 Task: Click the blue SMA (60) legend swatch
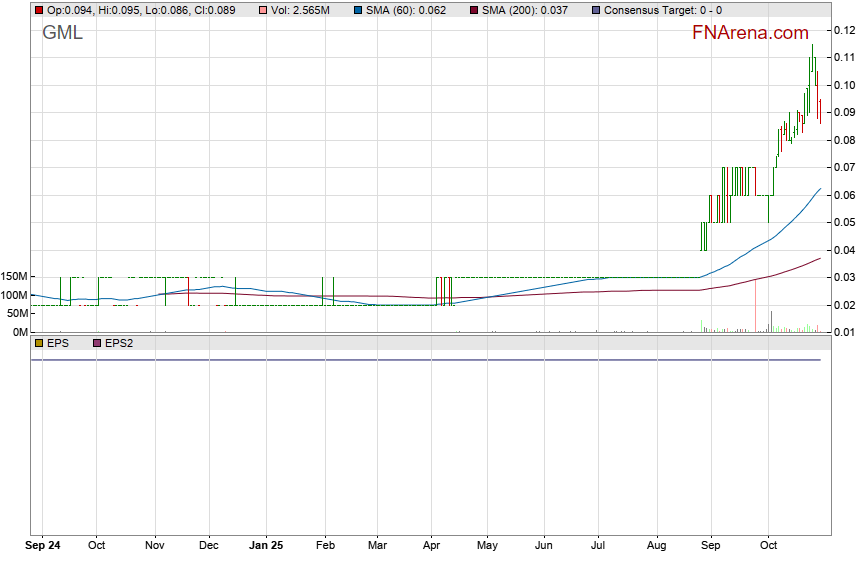359,10
